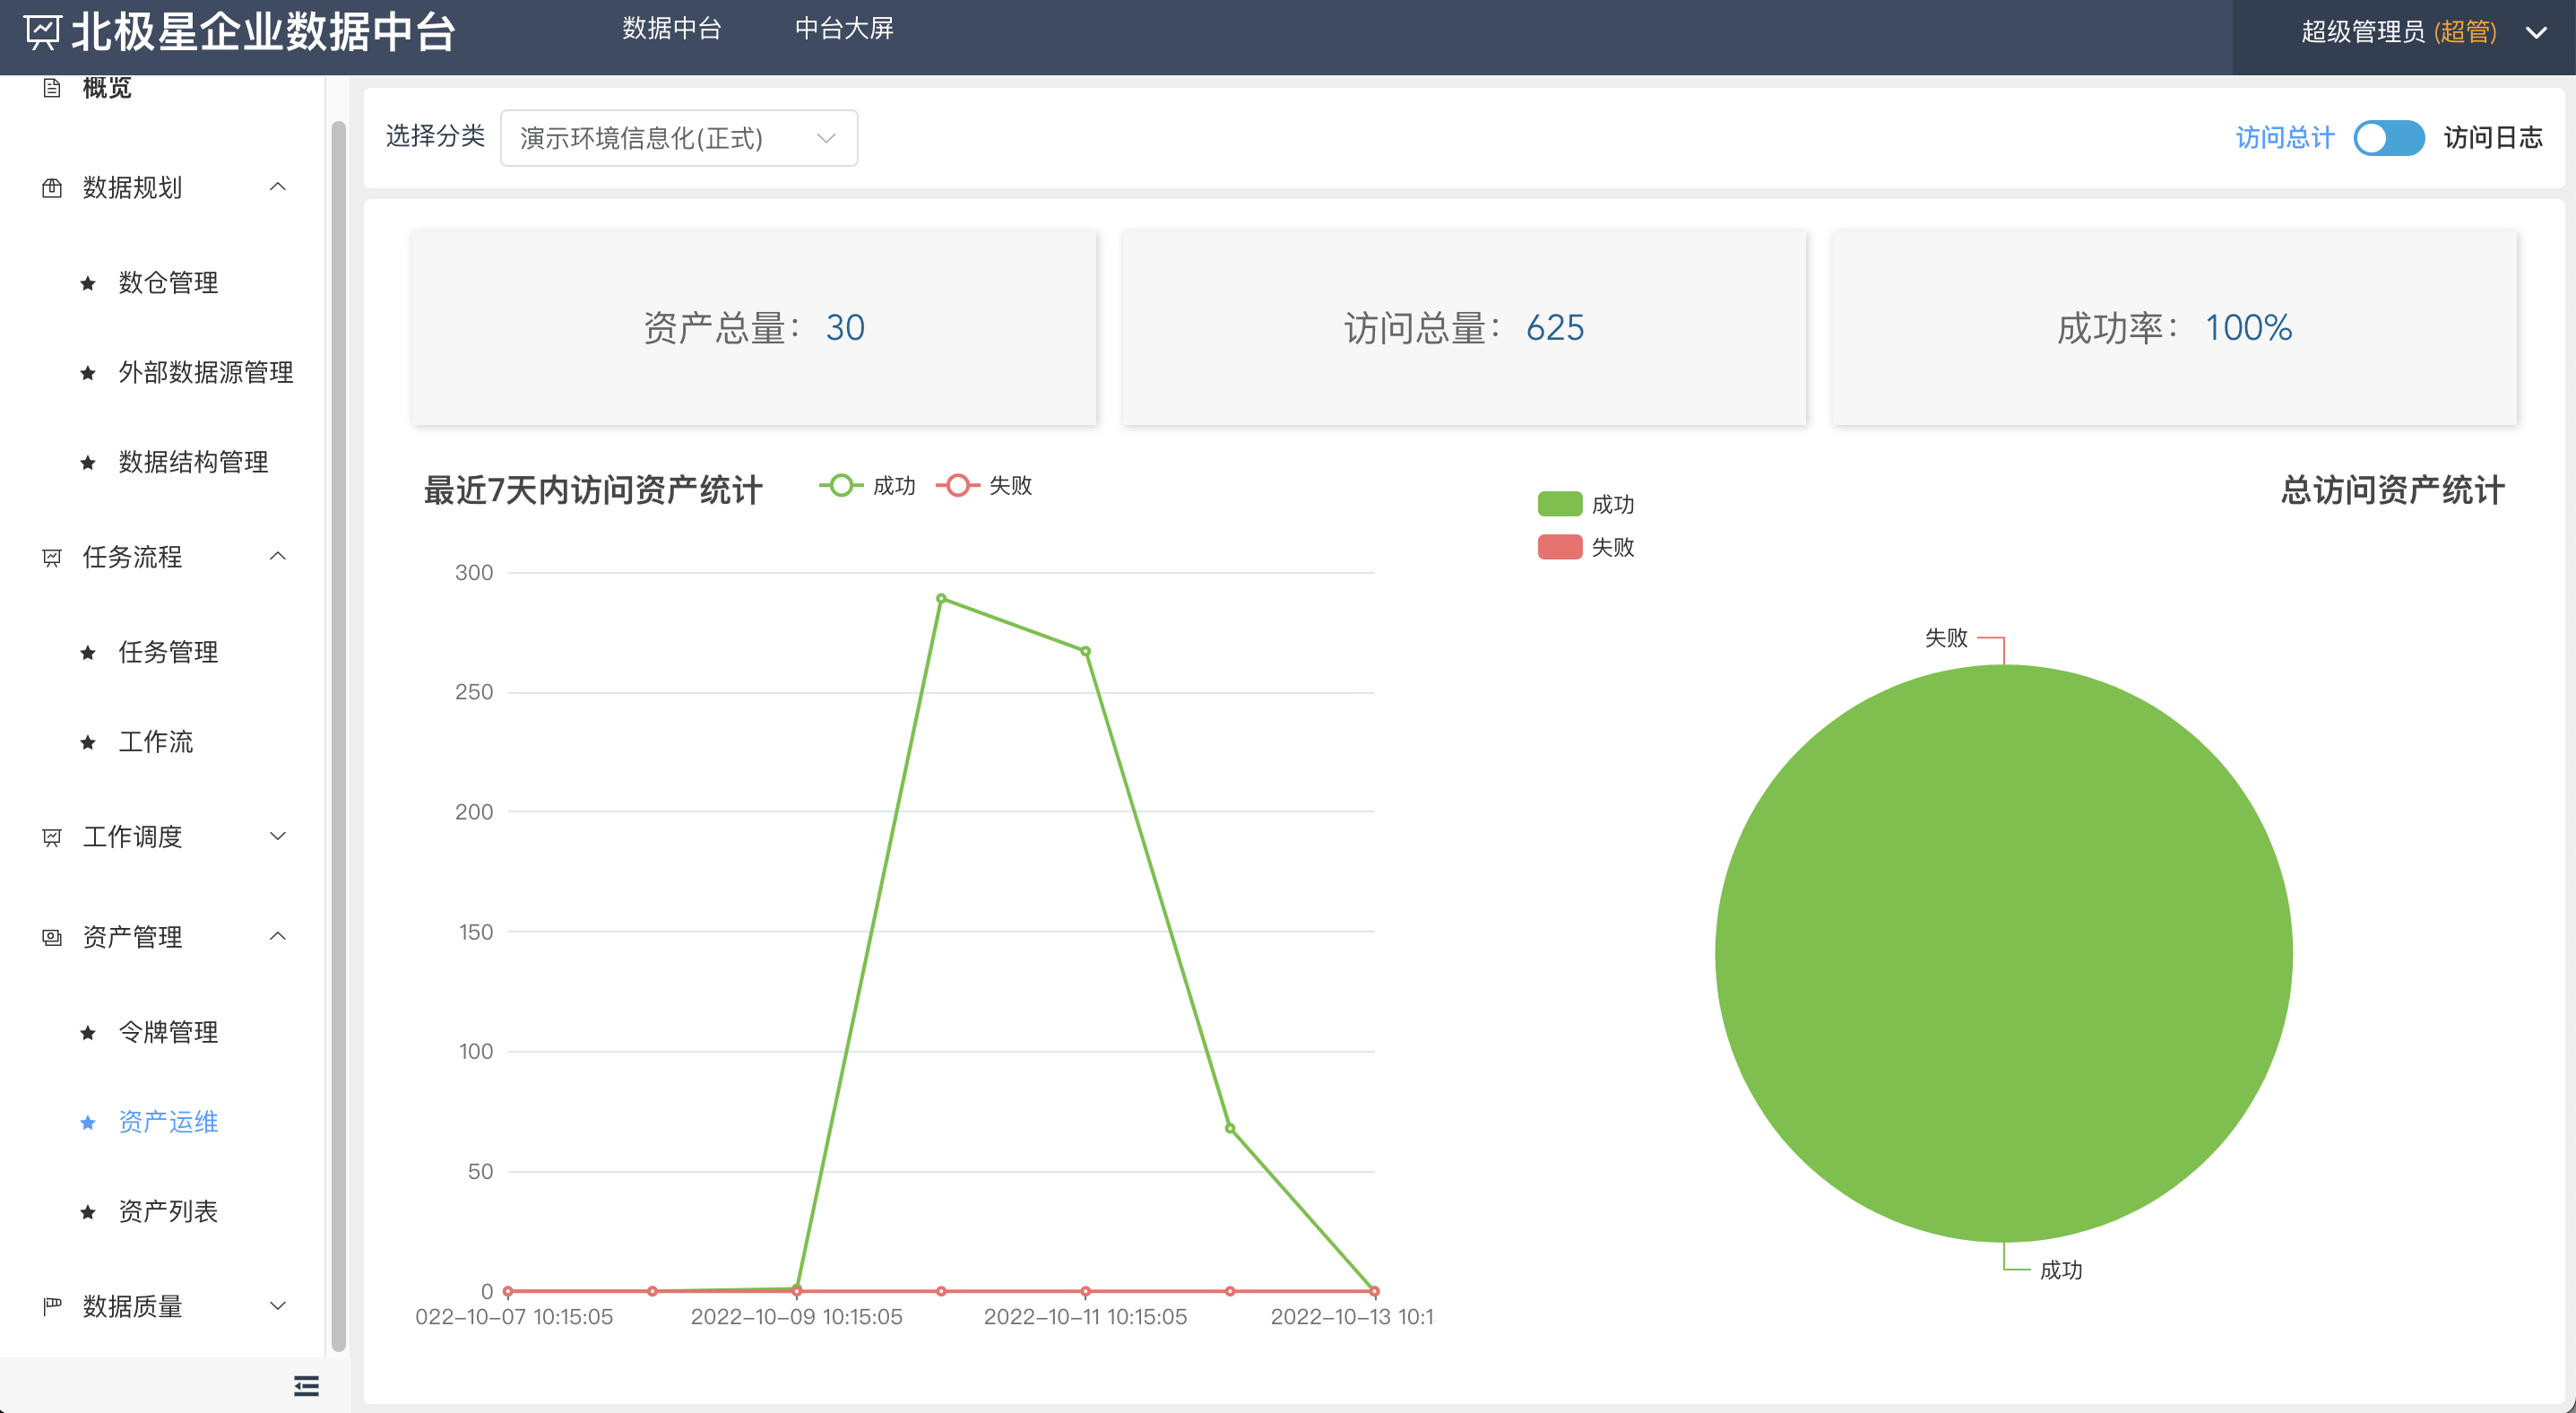The height and width of the screenshot is (1413, 2576).
Task: Toggle 失败 series in line chart legend
Action: coord(984,485)
